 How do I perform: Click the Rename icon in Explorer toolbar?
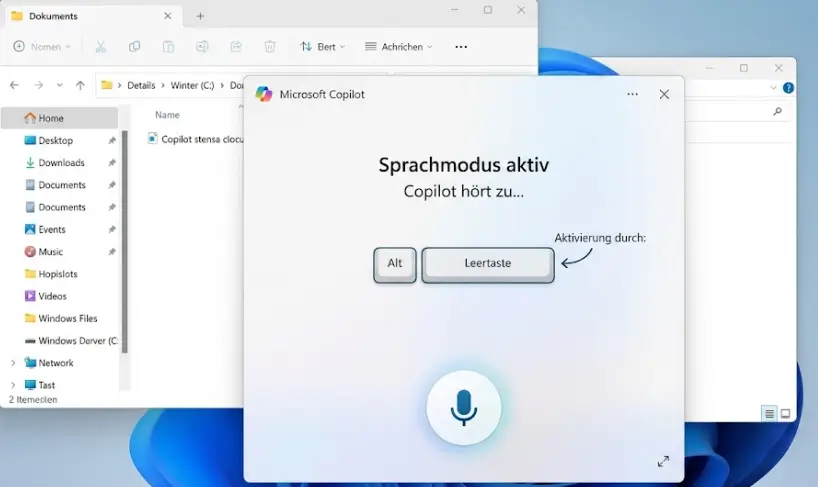(202, 46)
